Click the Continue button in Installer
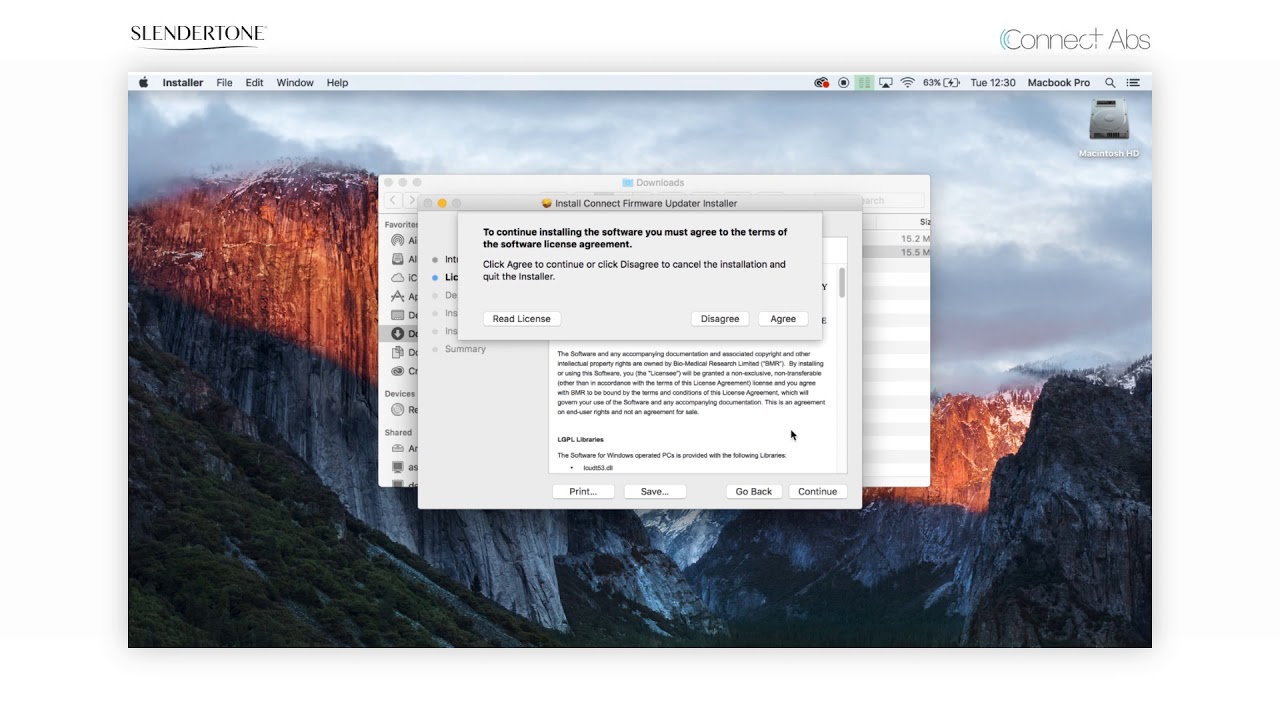This screenshot has width=1280, height=720. pyautogui.click(x=817, y=491)
